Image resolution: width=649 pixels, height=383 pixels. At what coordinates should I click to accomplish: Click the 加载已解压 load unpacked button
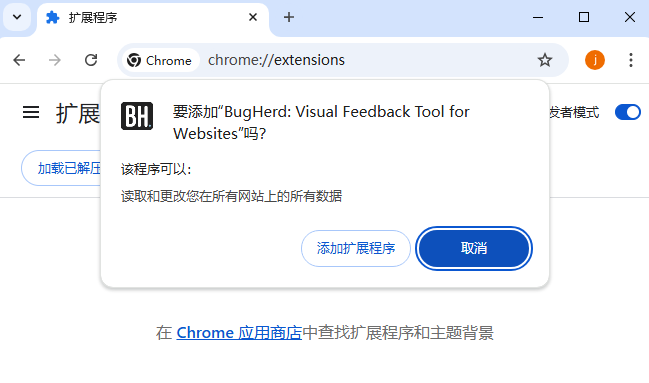click(x=61, y=168)
